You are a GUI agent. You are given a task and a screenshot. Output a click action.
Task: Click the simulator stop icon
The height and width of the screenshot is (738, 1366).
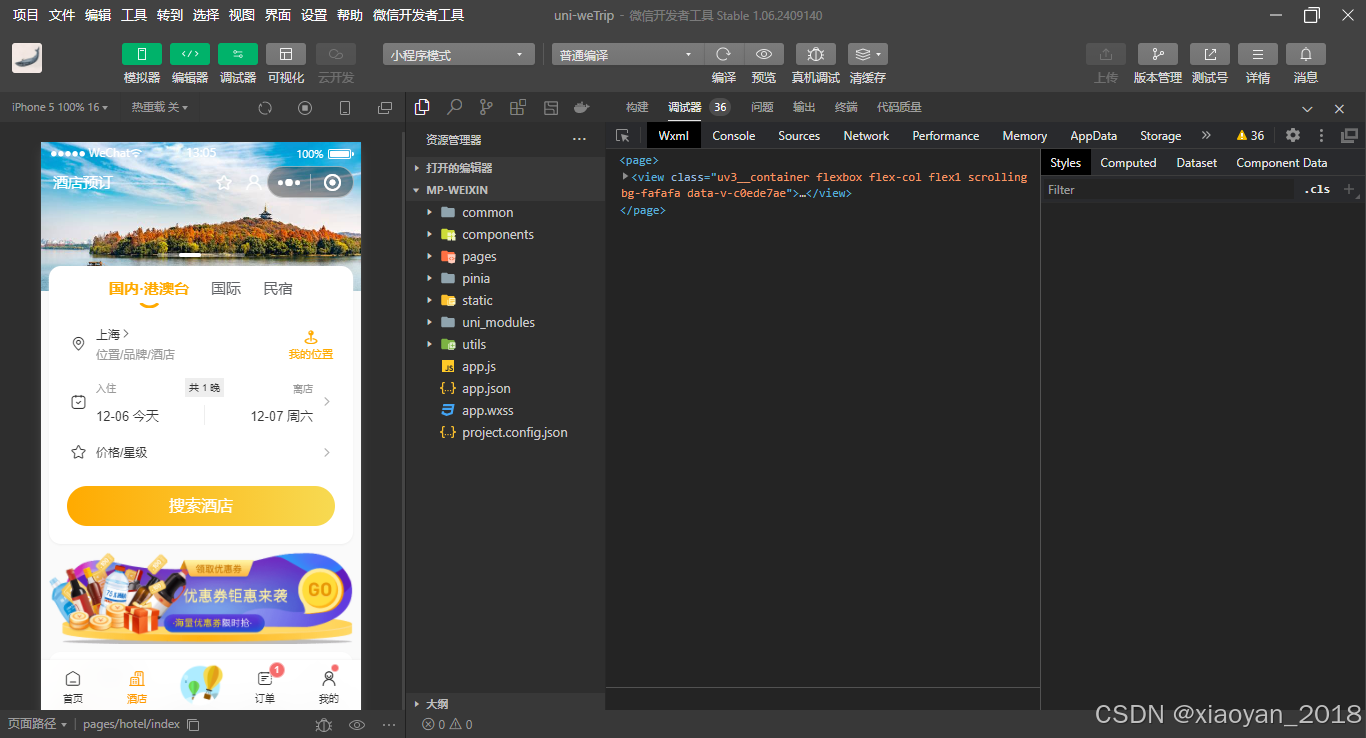click(x=305, y=108)
